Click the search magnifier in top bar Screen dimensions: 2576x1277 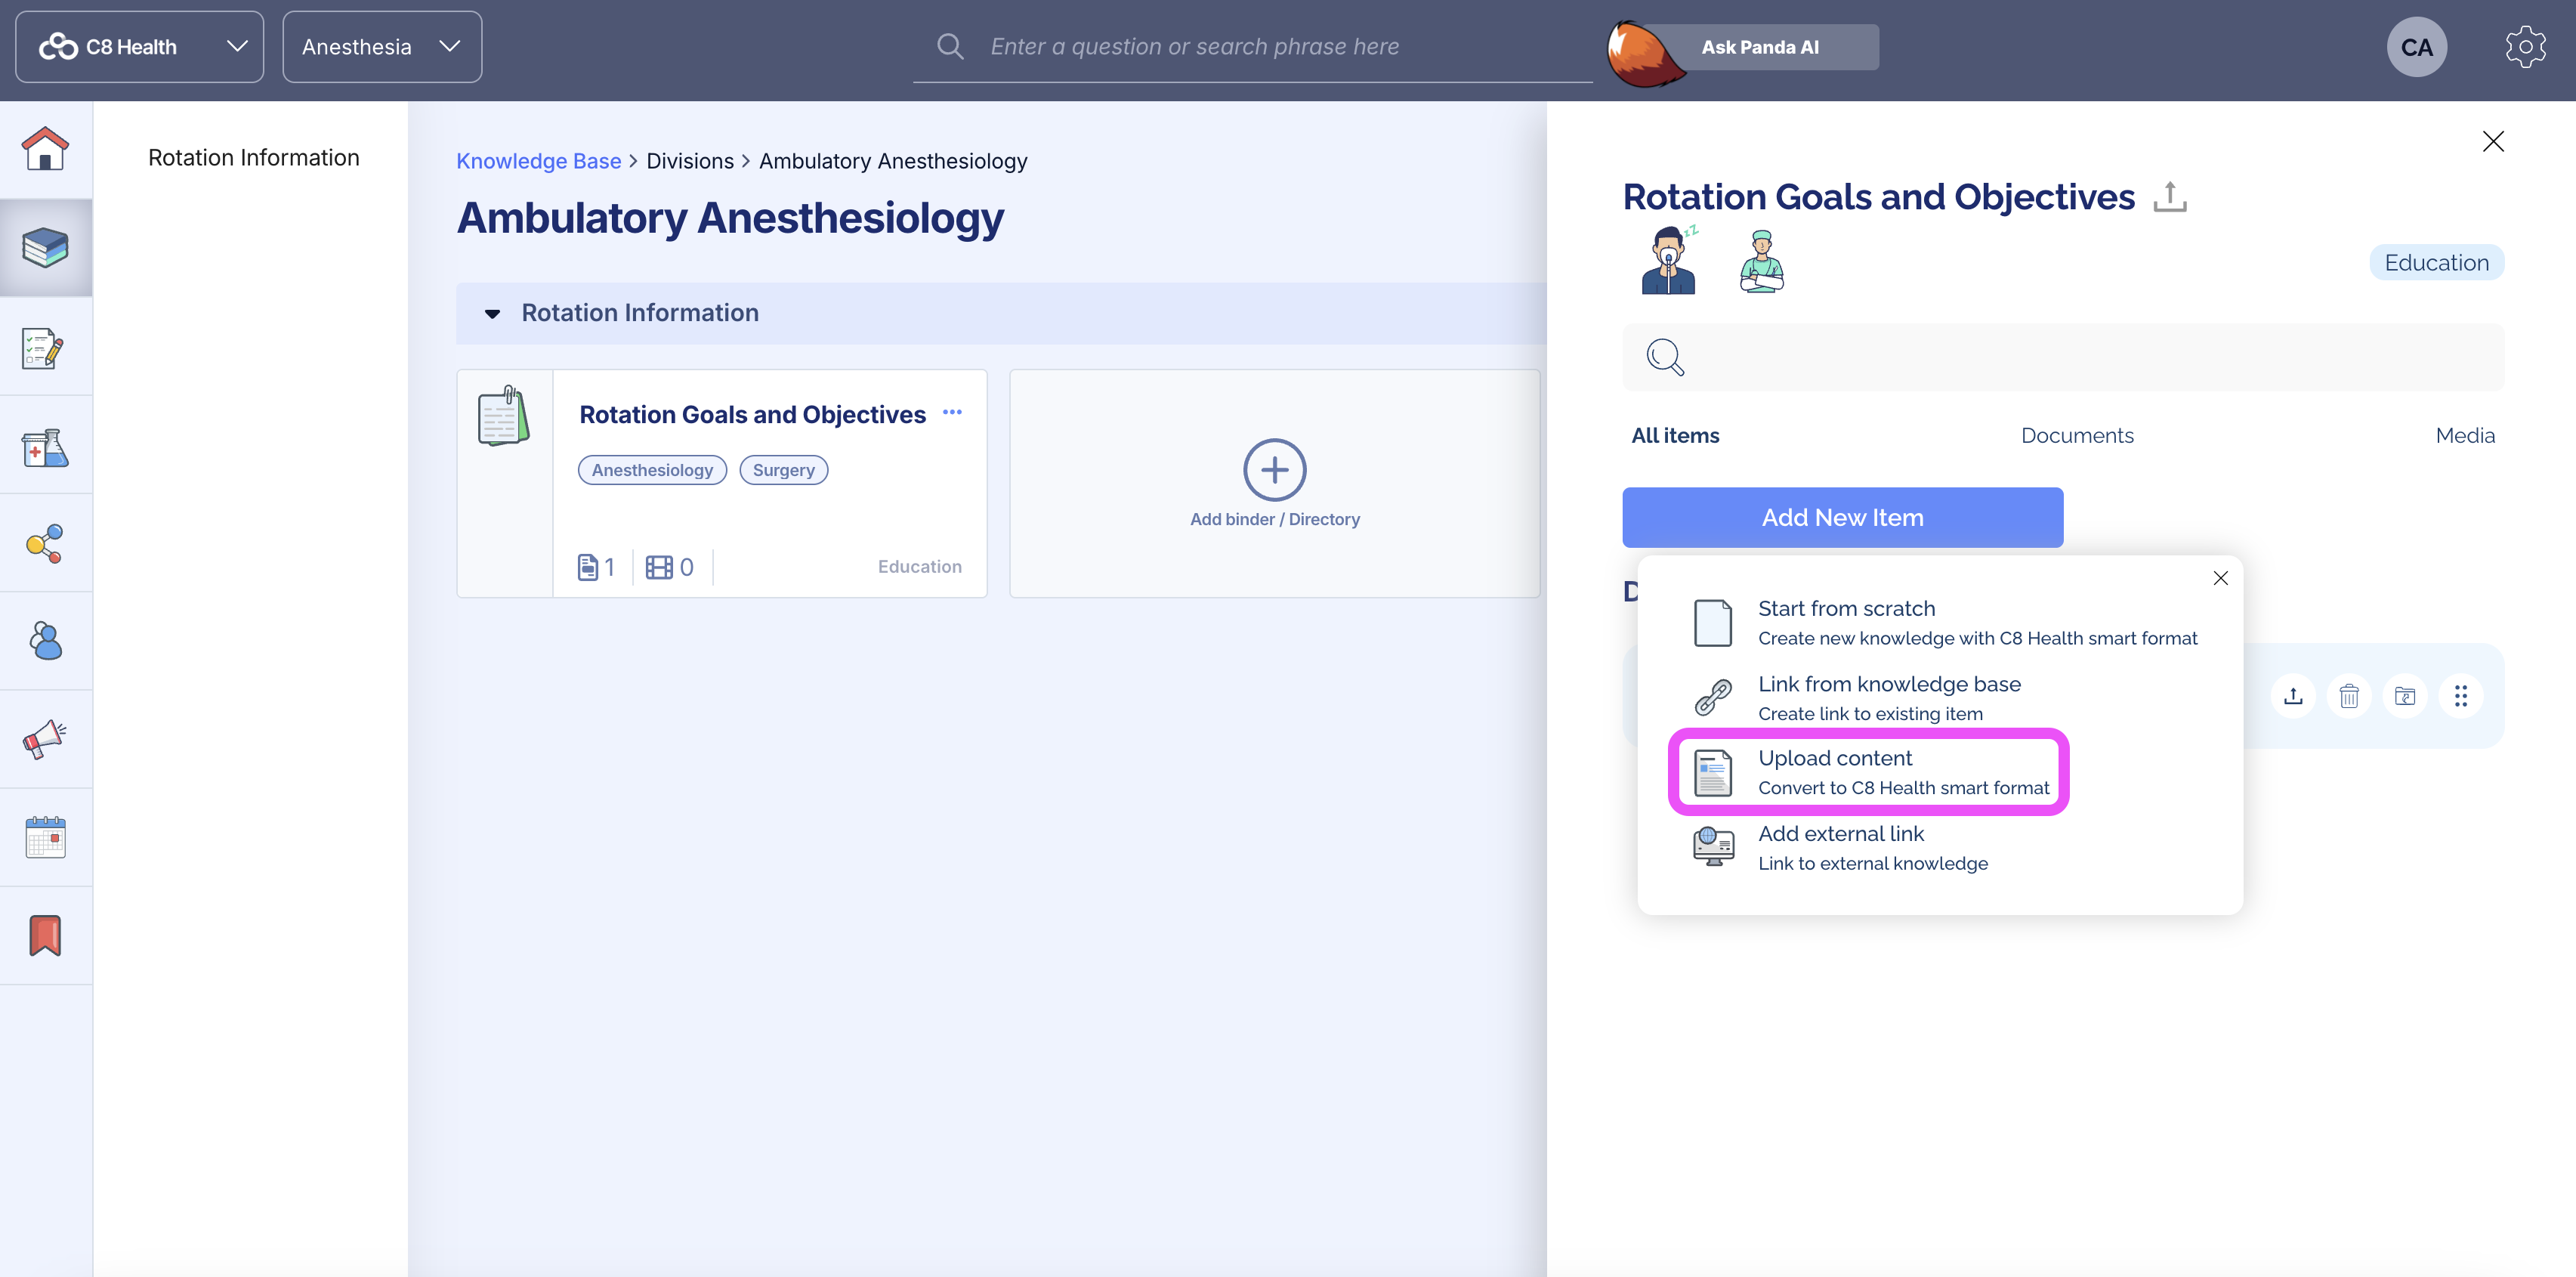click(950, 46)
